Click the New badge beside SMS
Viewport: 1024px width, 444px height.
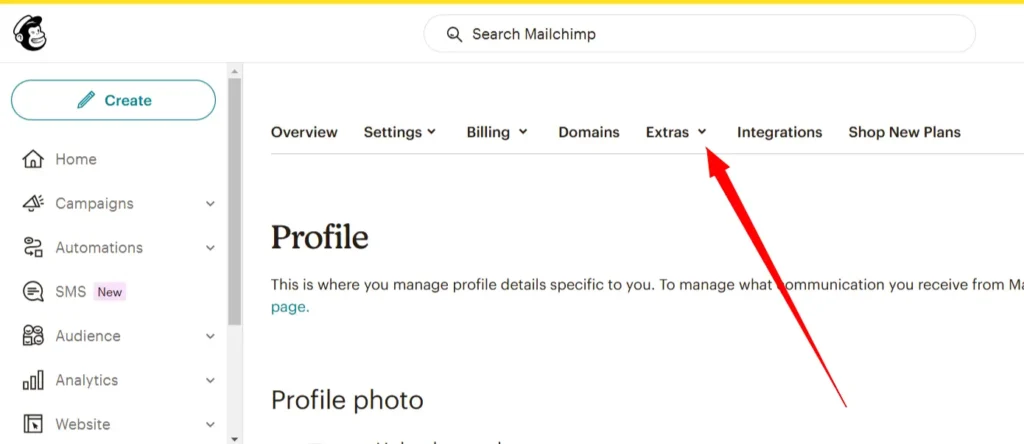[110, 292]
